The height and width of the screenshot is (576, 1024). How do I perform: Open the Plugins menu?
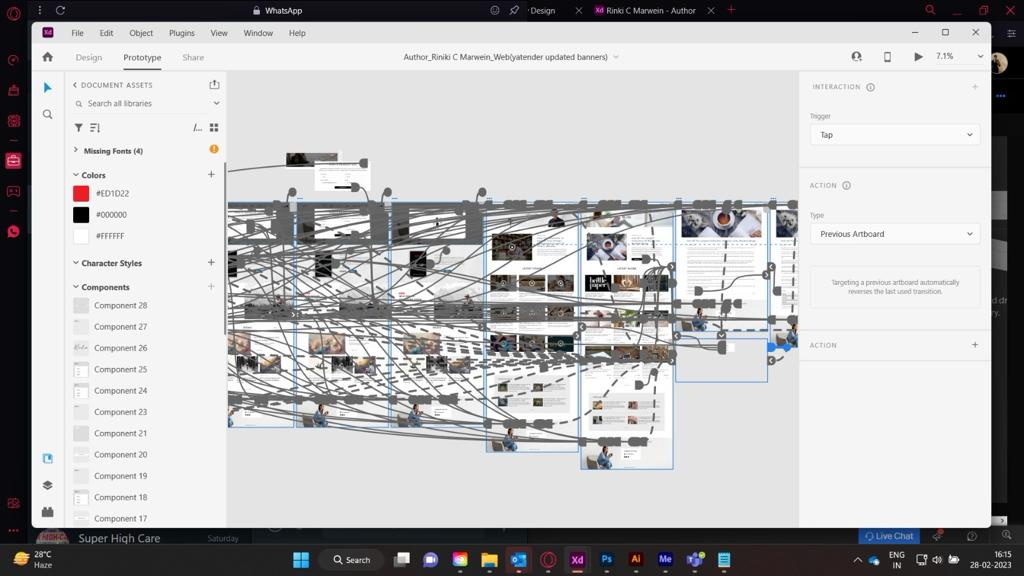click(182, 33)
